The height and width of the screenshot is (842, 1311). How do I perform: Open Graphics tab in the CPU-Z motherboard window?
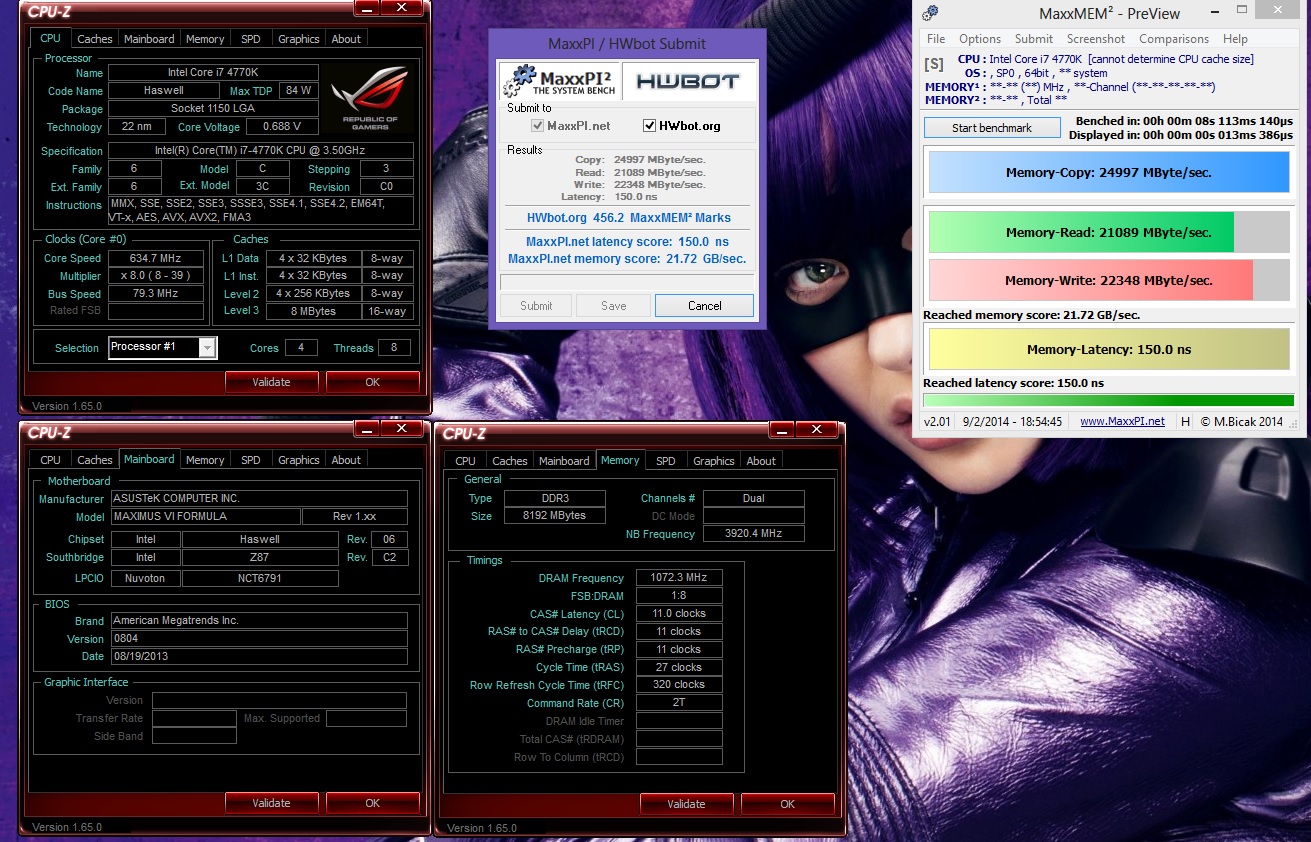(299, 460)
